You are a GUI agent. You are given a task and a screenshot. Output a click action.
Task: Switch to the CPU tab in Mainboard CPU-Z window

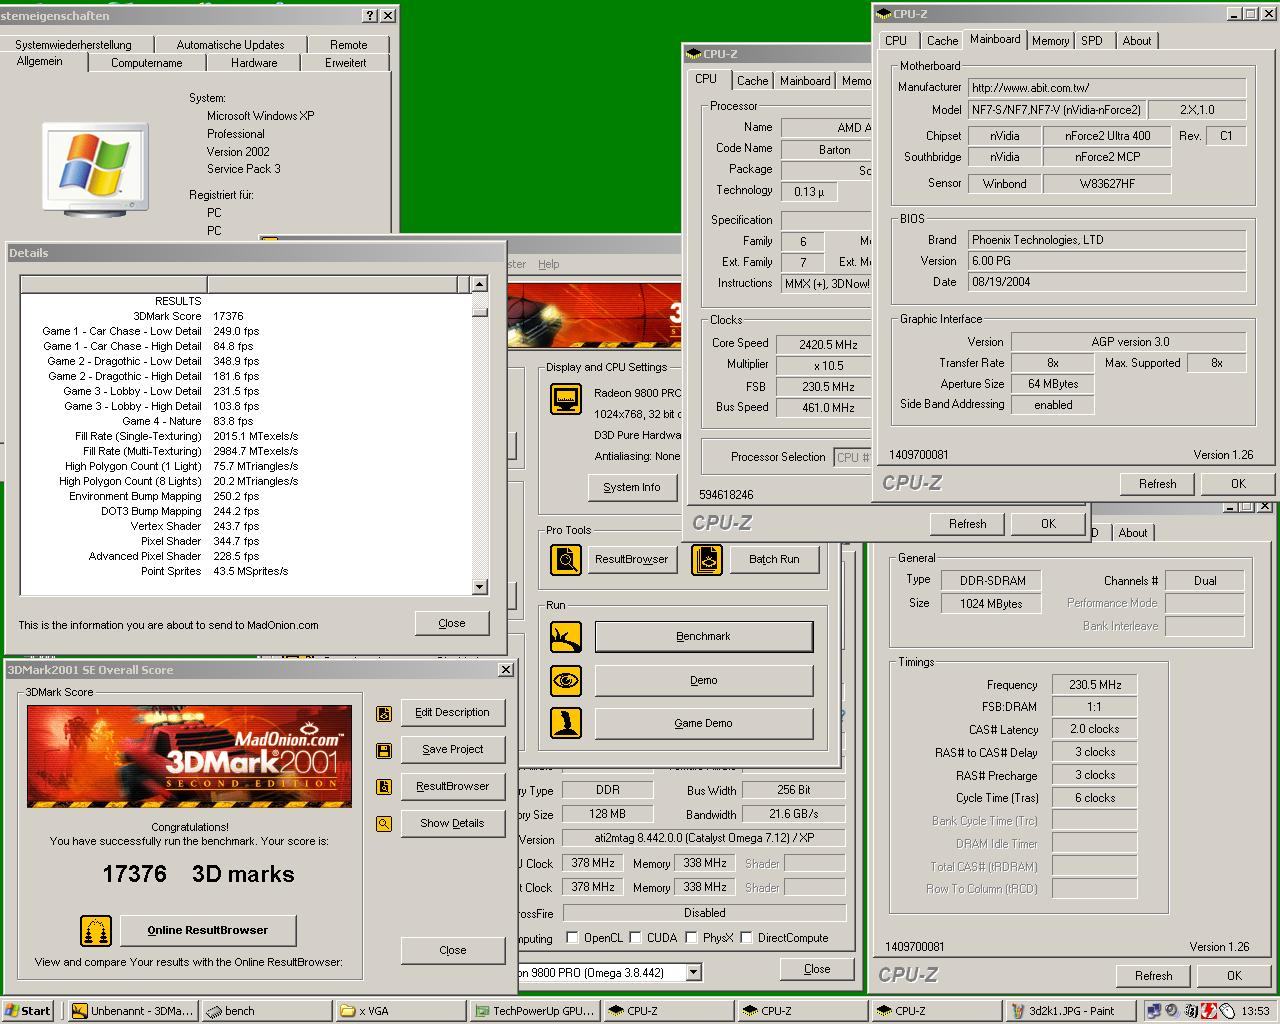point(896,41)
